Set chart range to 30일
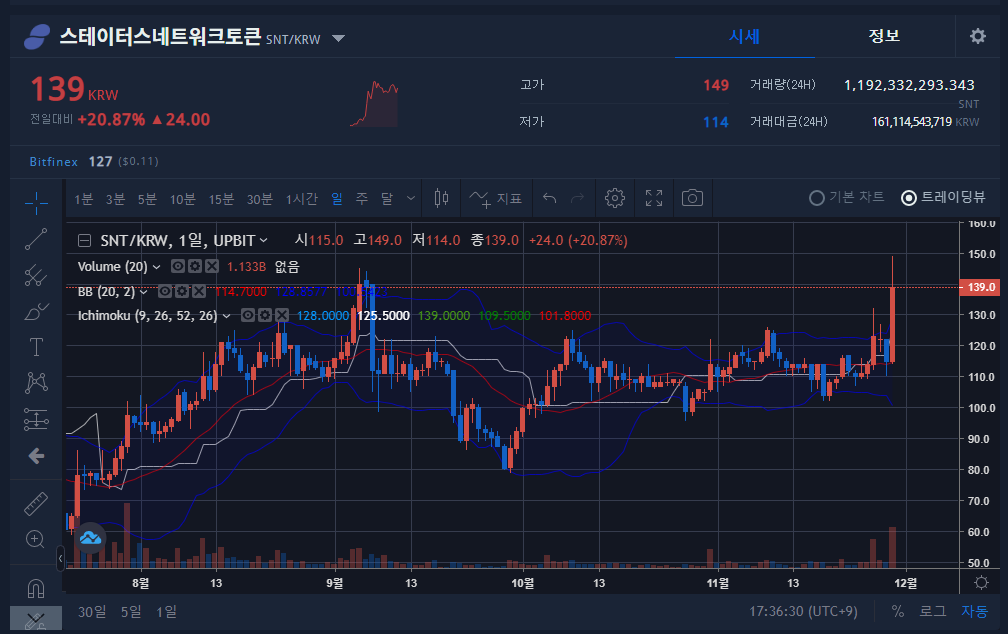1008x634 pixels. 92,611
